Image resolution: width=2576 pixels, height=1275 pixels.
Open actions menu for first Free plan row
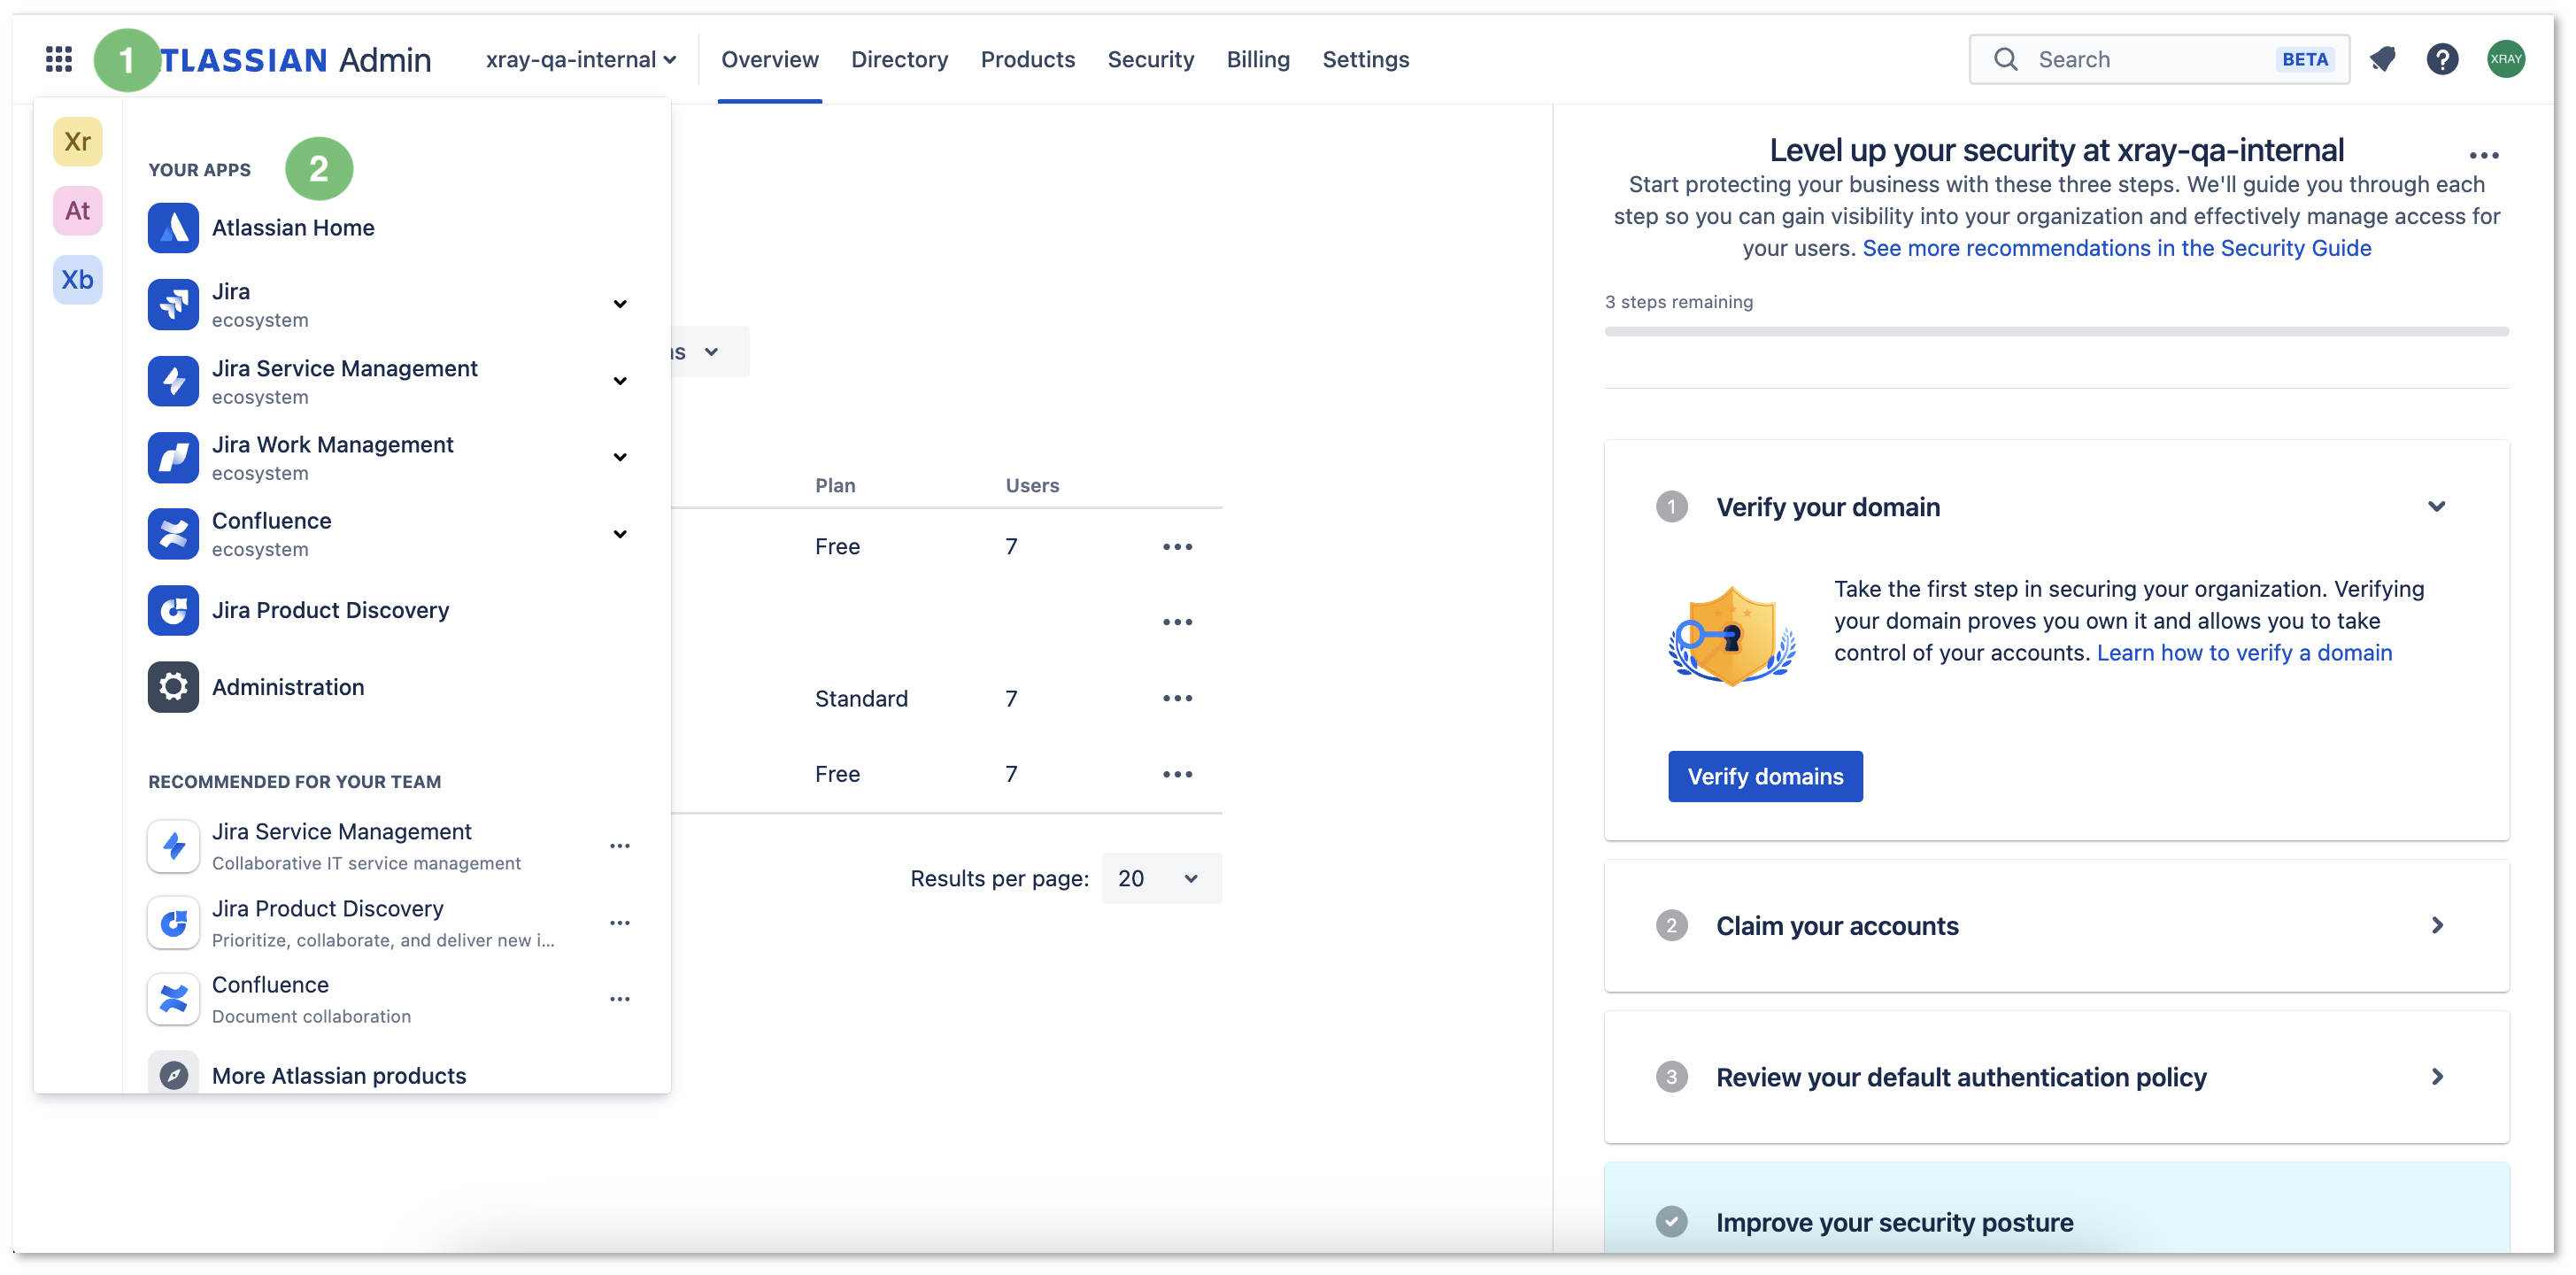coord(1178,547)
